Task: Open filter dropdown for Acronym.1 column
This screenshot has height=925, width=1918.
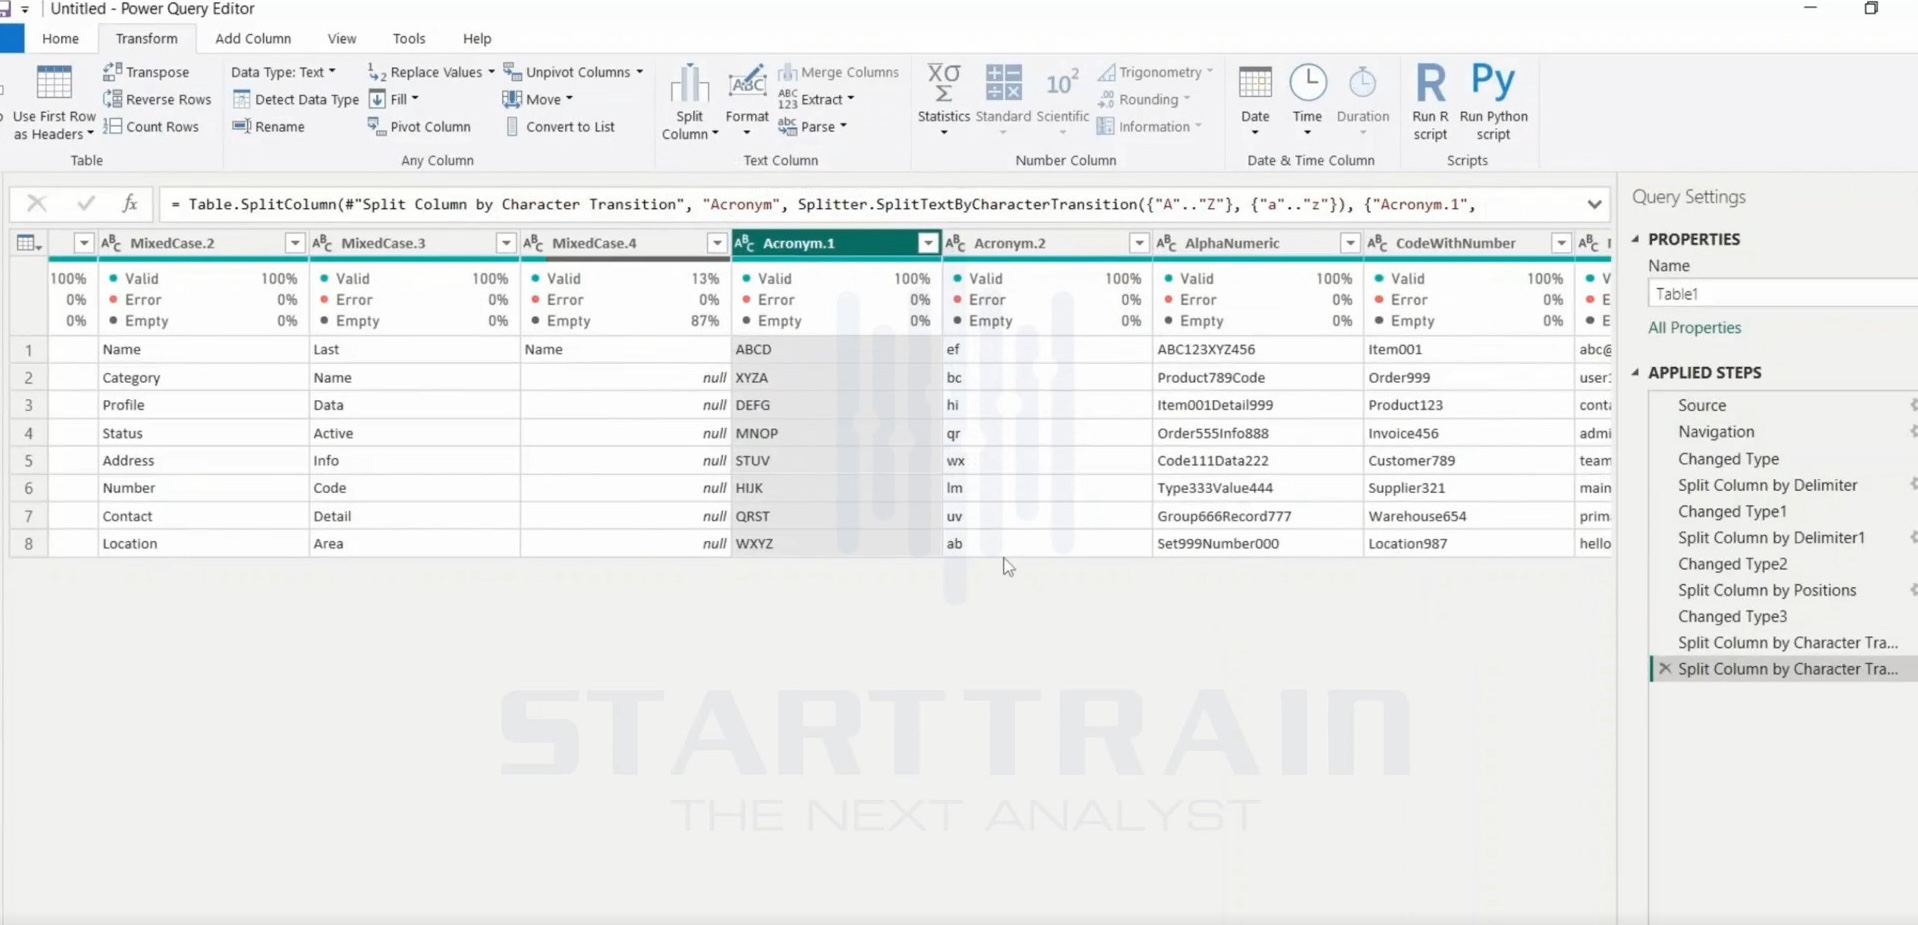Action: 928,243
